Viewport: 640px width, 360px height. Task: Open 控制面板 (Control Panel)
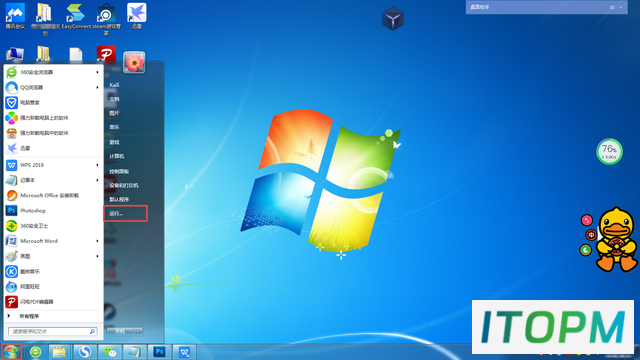[x=119, y=171]
